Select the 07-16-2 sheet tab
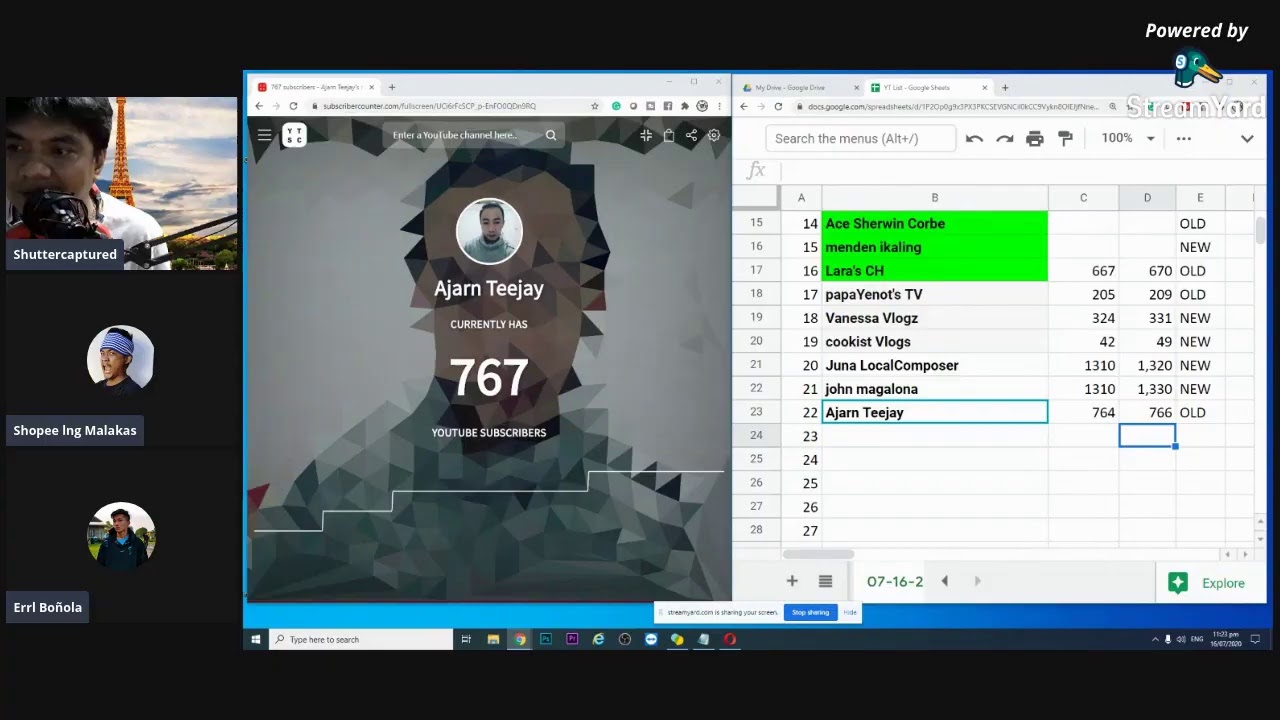 (895, 581)
